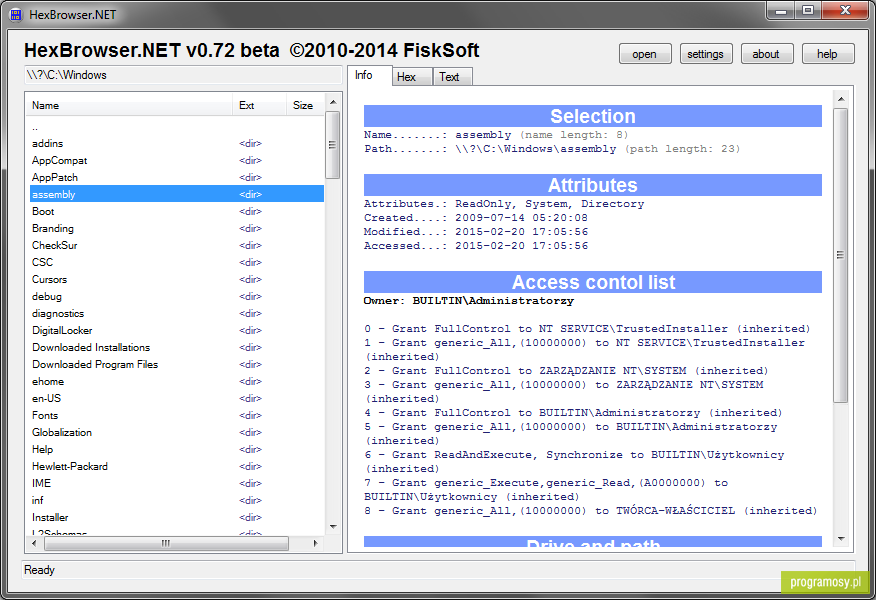This screenshot has height=600, width=876.
Task: Select the debug folder
Action: (x=177, y=297)
